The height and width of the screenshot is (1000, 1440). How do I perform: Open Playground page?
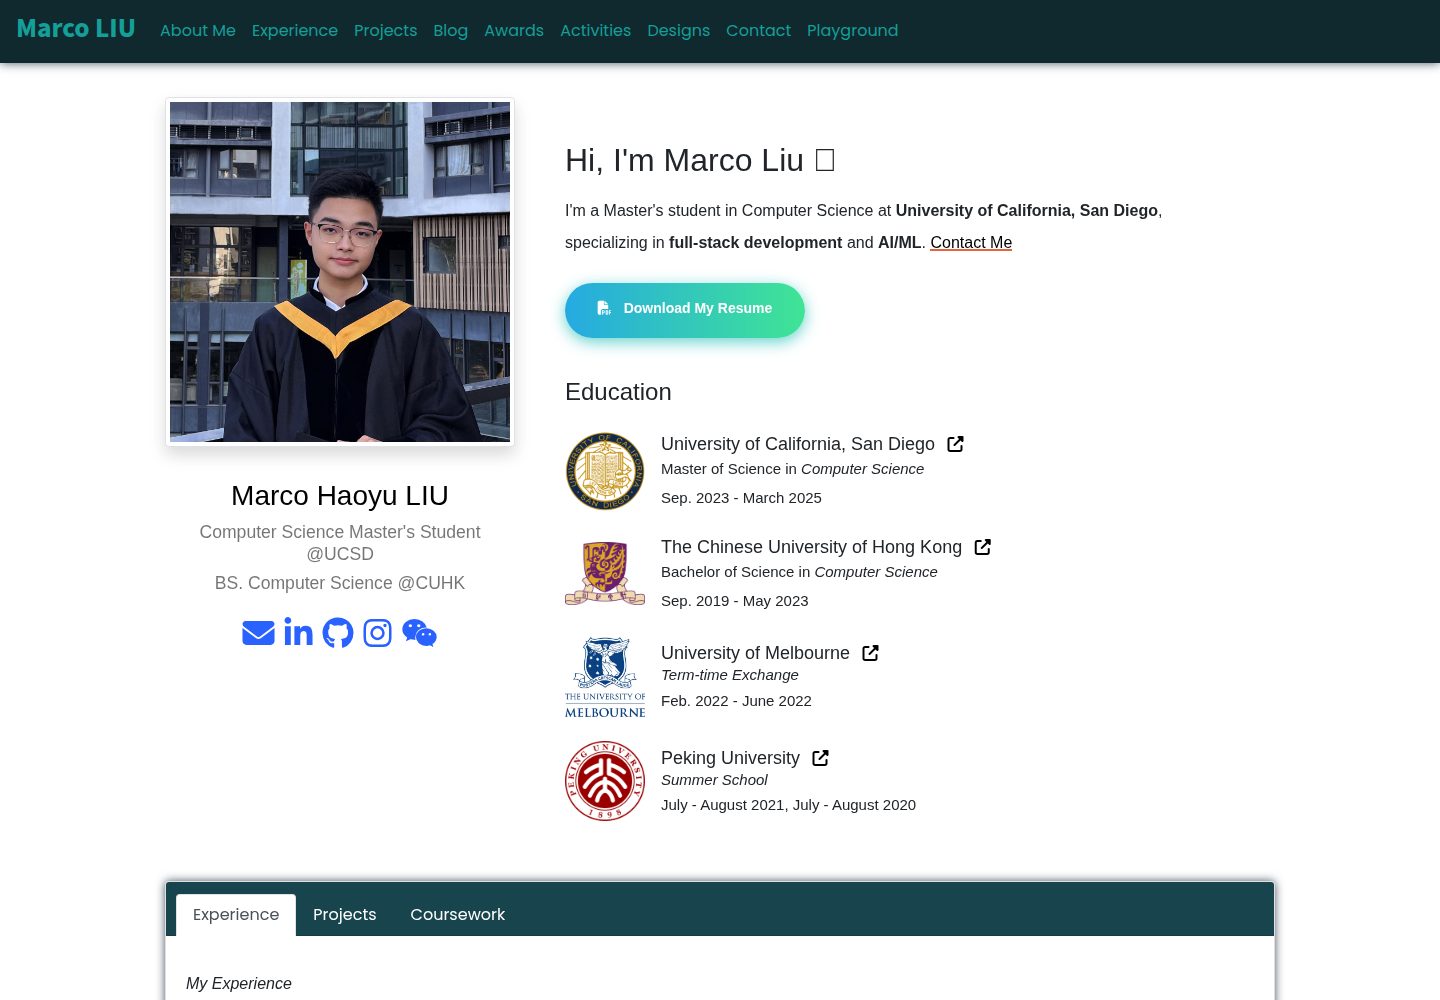pyautogui.click(x=852, y=31)
